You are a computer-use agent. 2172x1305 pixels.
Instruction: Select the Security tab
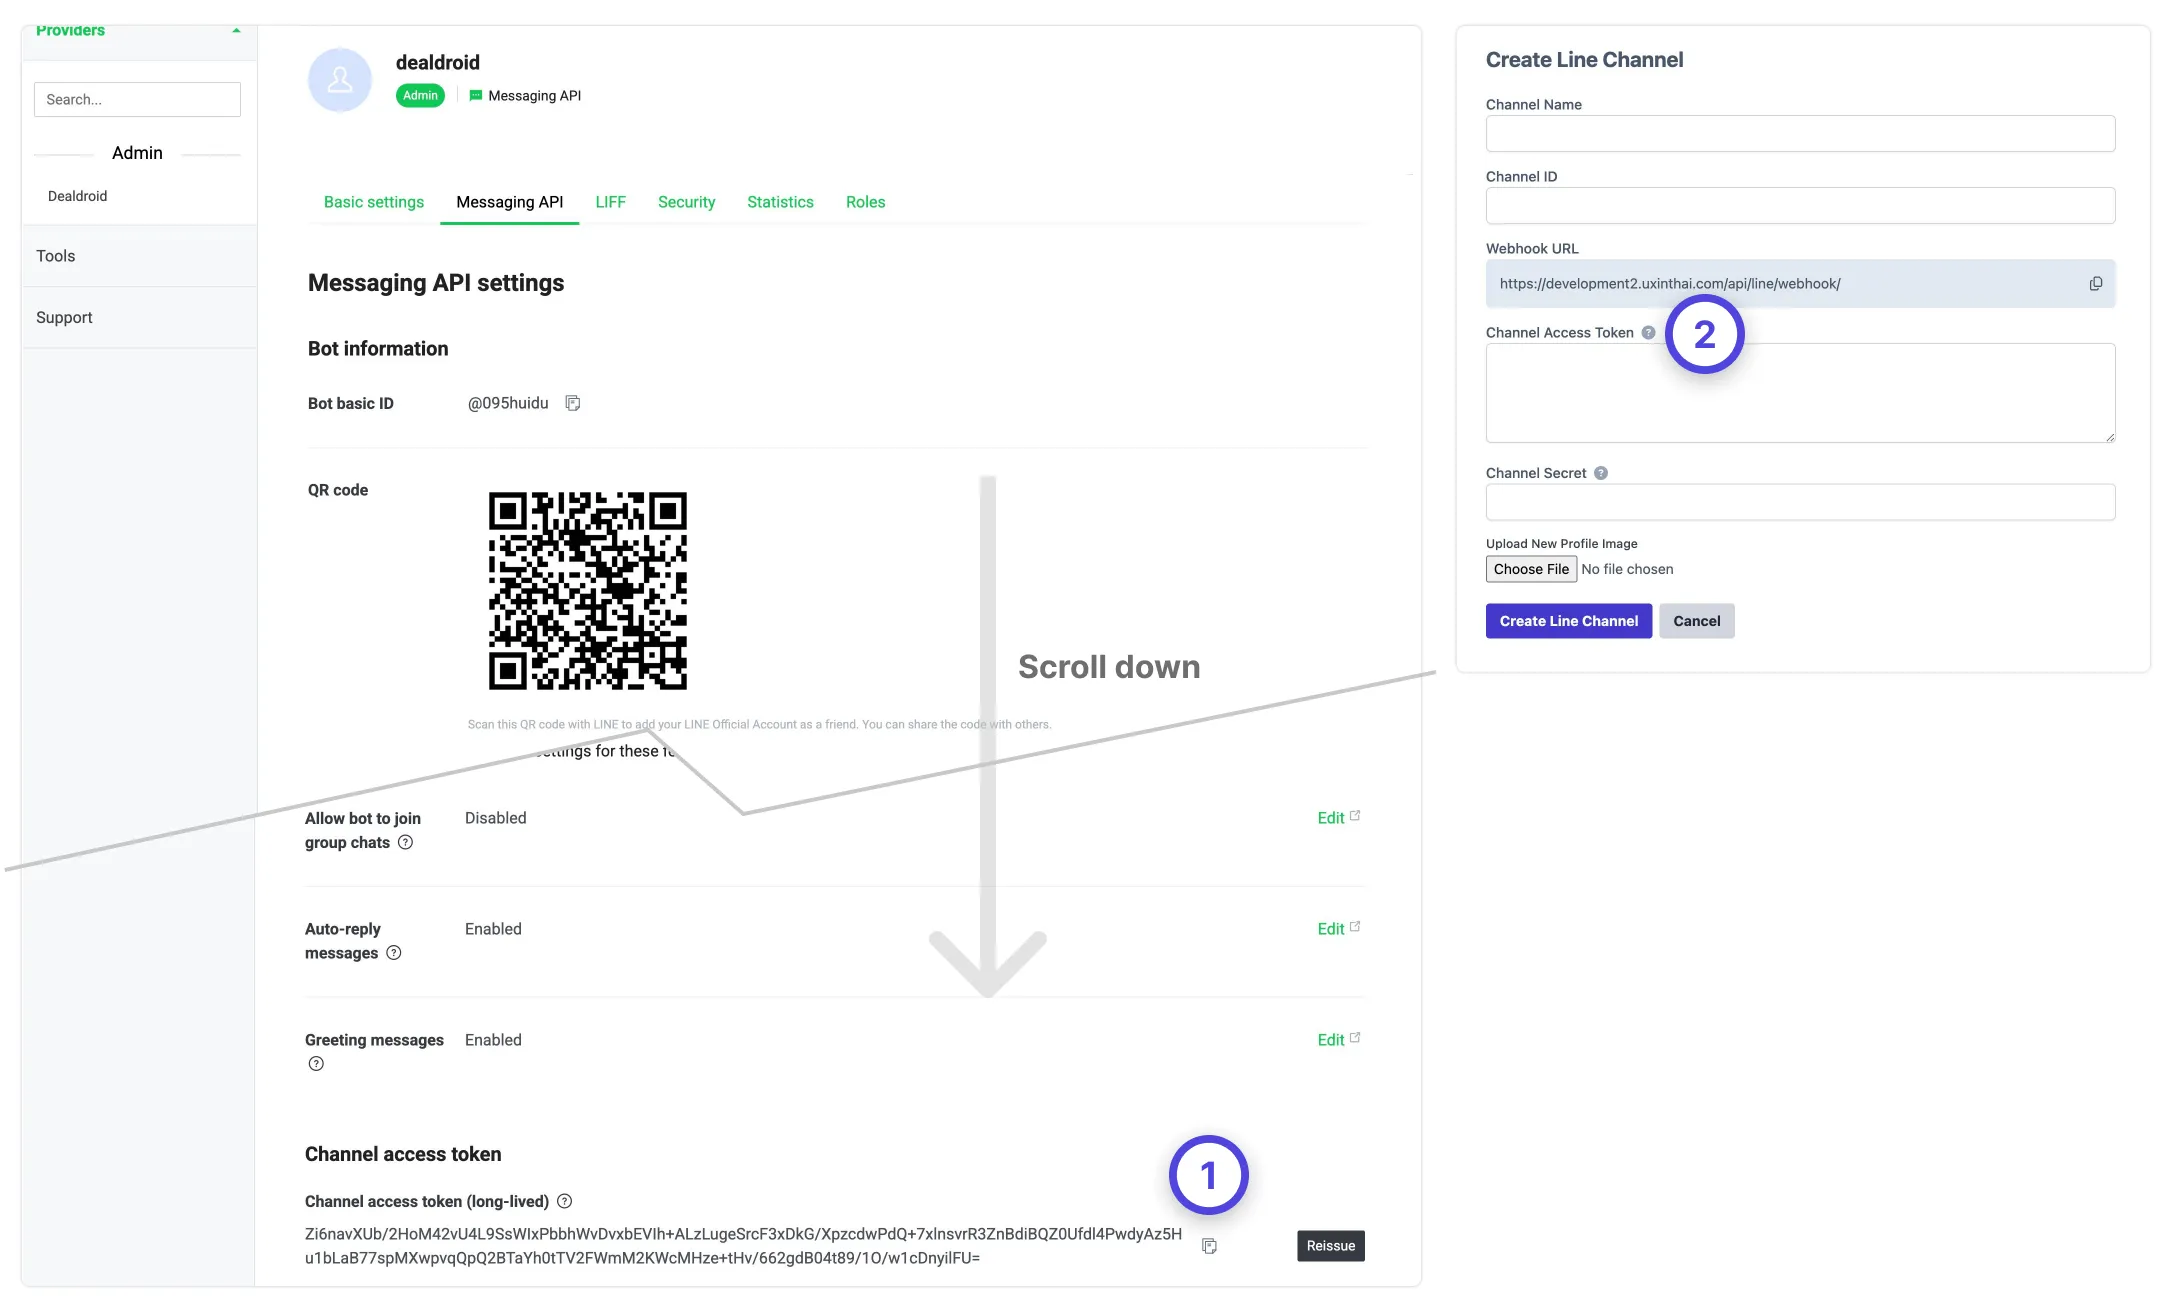point(686,202)
